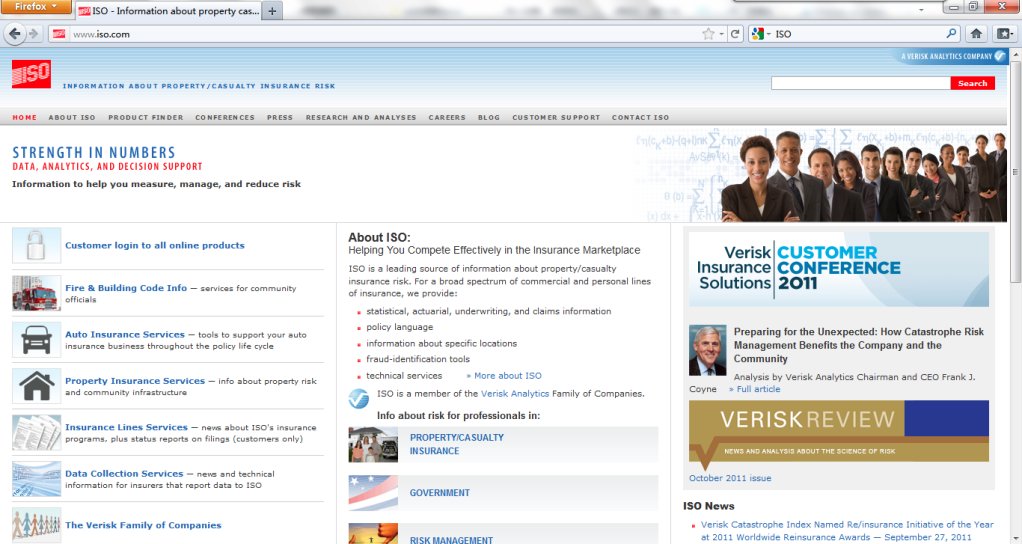Reload the current page
The width and height of the screenshot is (1022, 544).
(735, 34)
